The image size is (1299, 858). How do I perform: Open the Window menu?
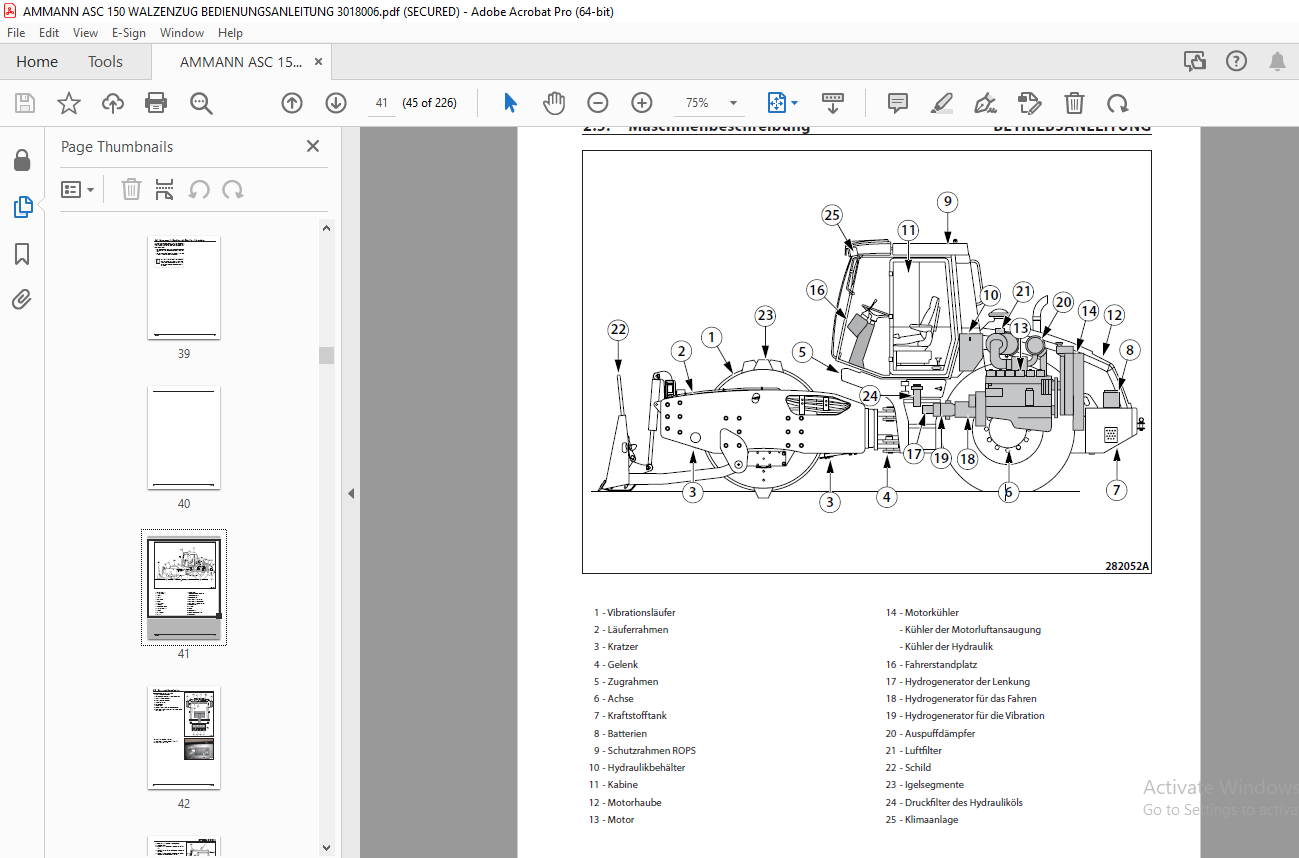[182, 33]
